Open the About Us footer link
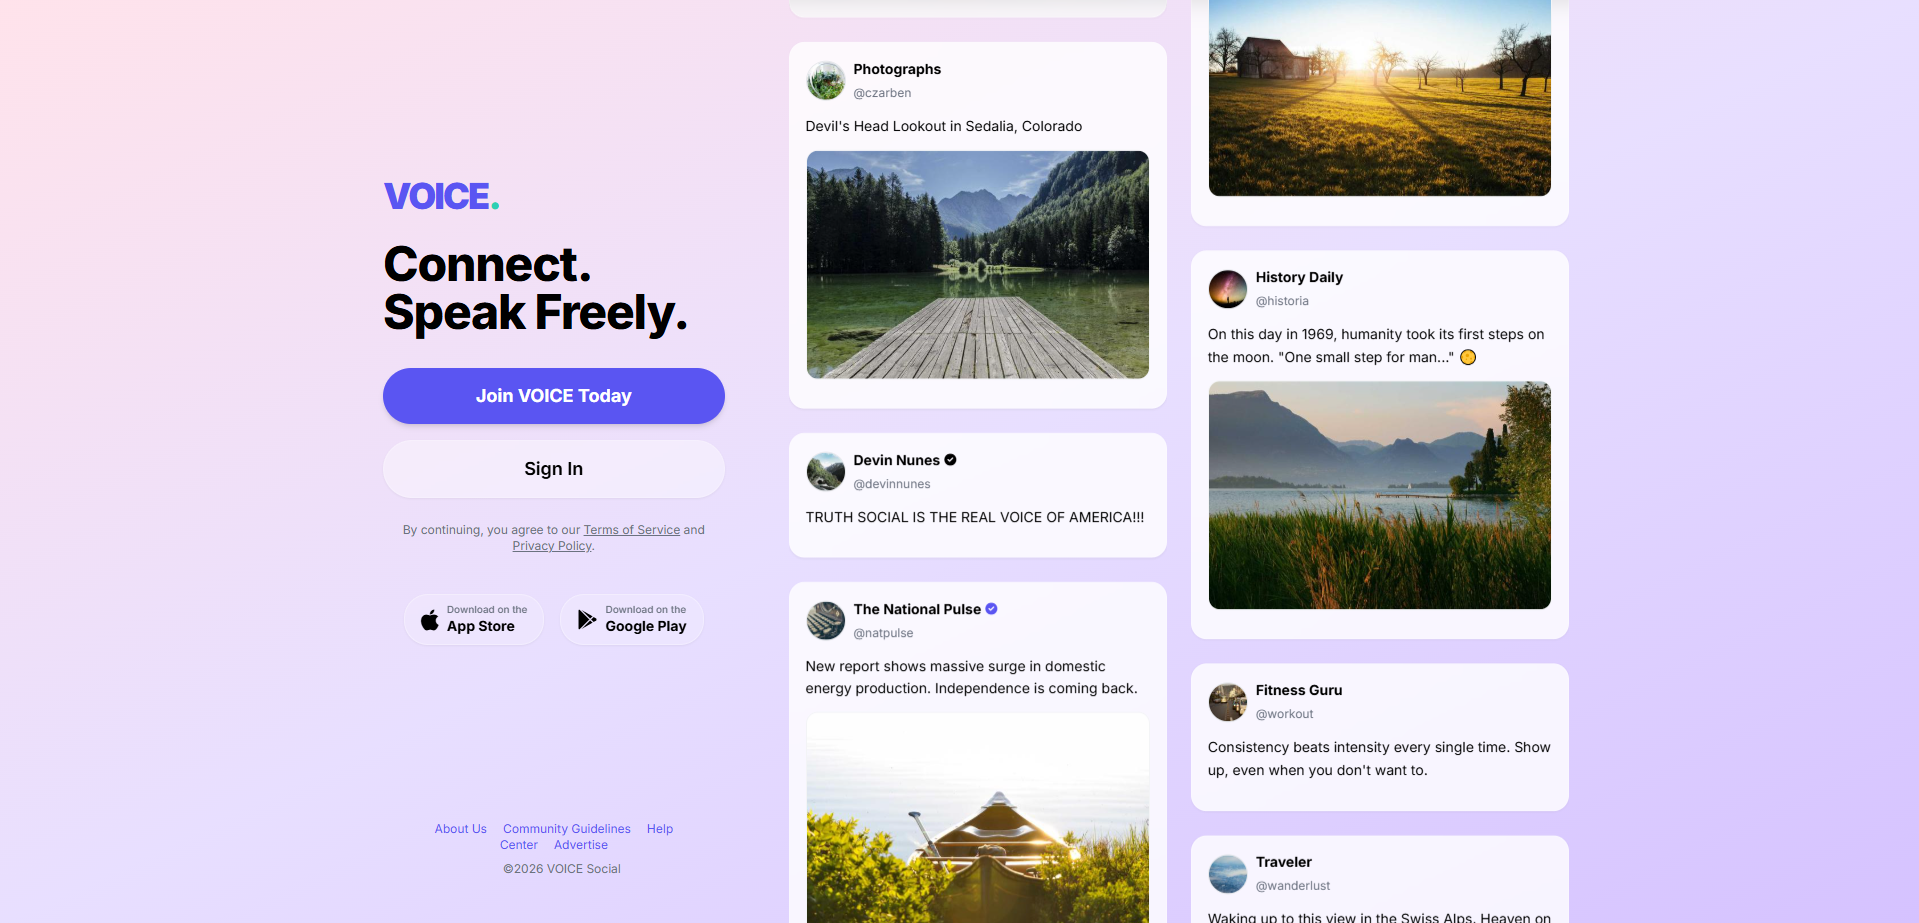The height and width of the screenshot is (923, 1919). (461, 829)
